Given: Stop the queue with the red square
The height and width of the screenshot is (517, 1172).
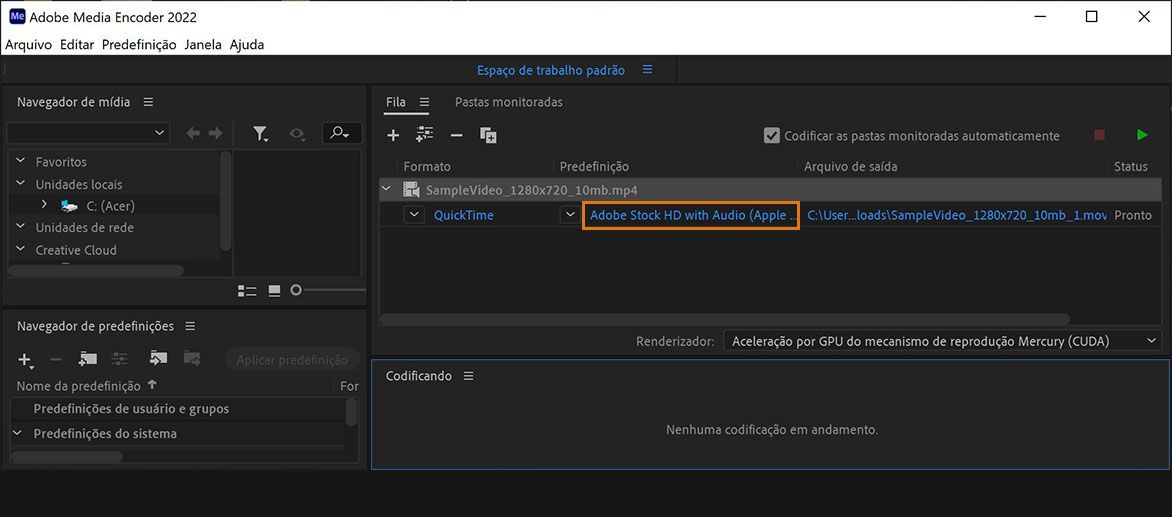Looking at the screenshot, I should [1099, 135].
